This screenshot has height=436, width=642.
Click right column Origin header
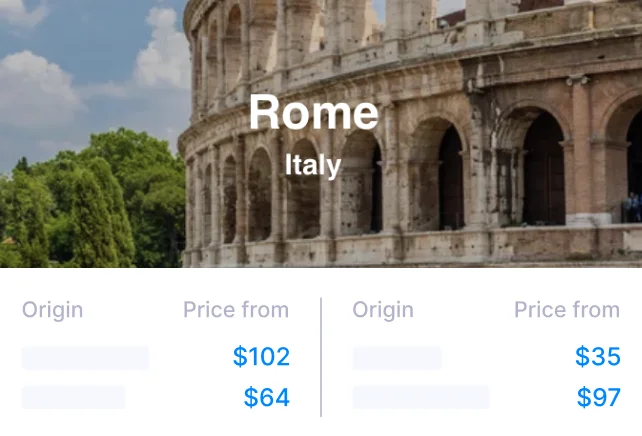(382, 310)
